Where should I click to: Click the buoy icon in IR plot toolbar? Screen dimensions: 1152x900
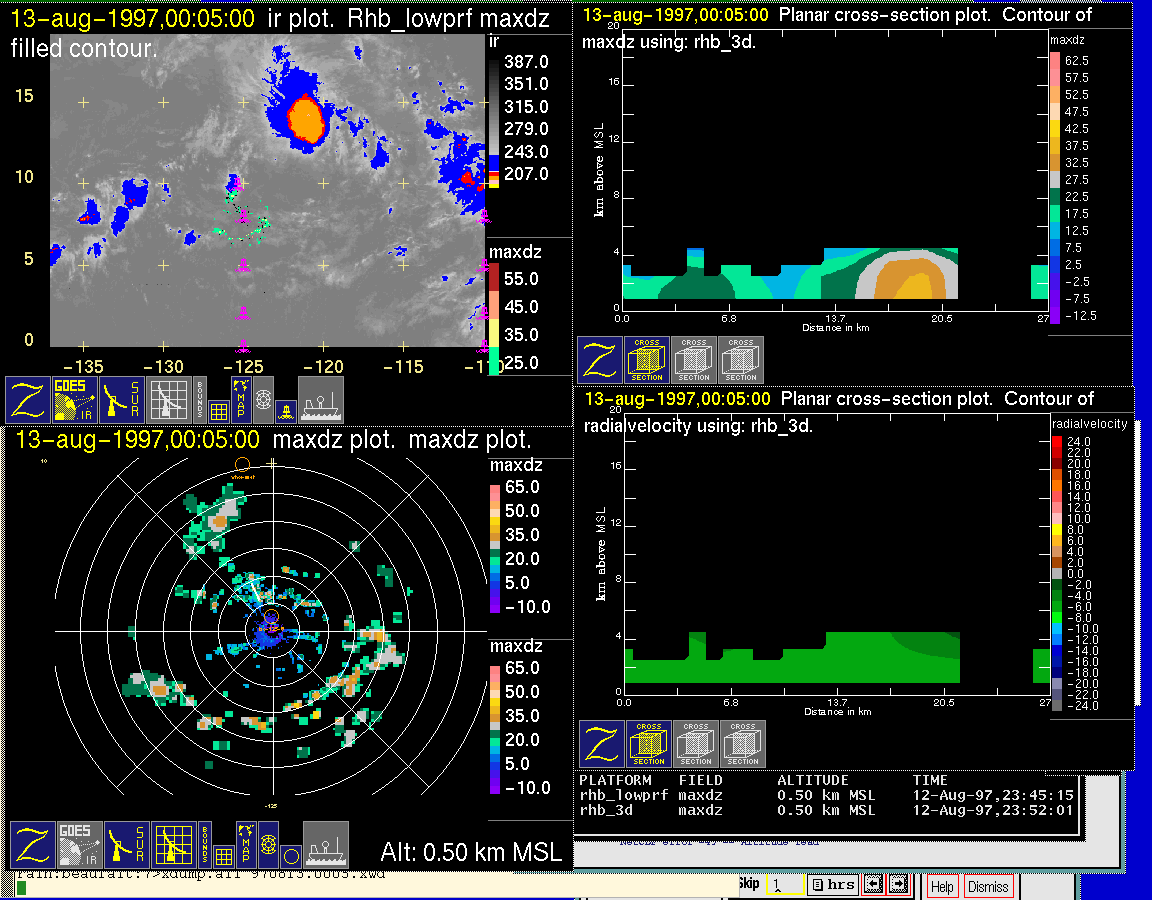point(284,410)
